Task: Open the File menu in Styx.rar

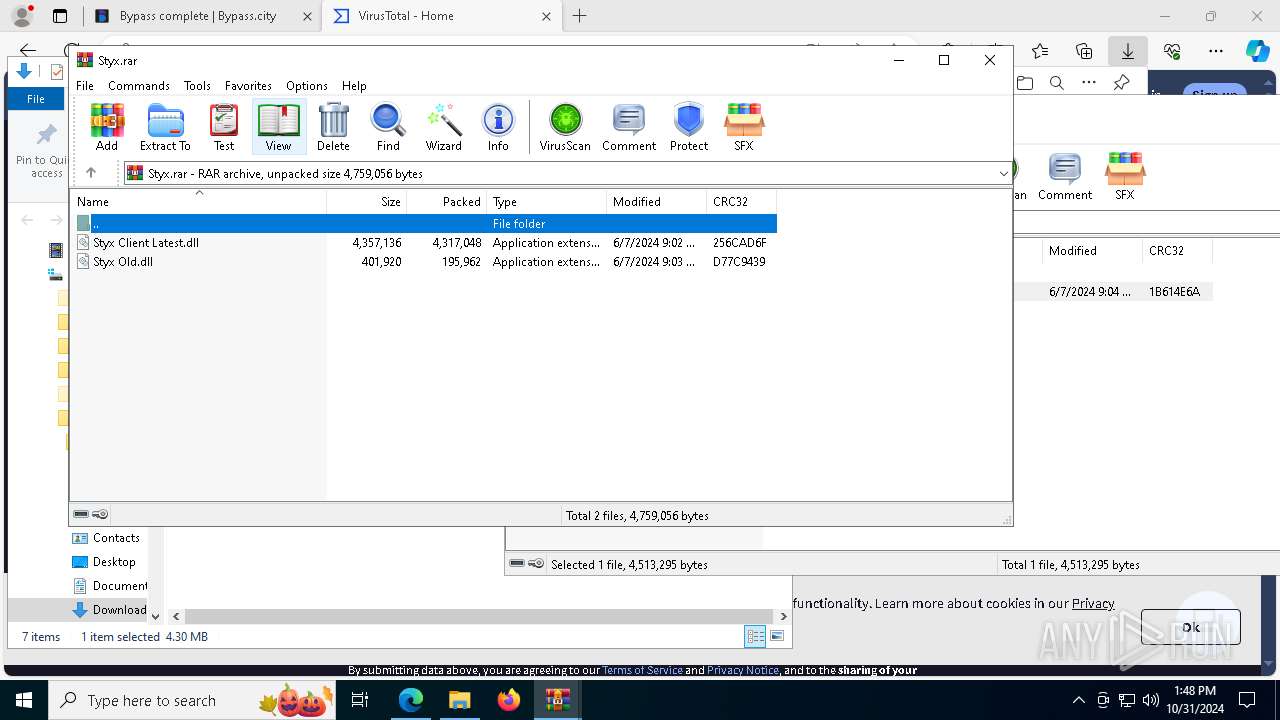Action: tap(85, 86)
